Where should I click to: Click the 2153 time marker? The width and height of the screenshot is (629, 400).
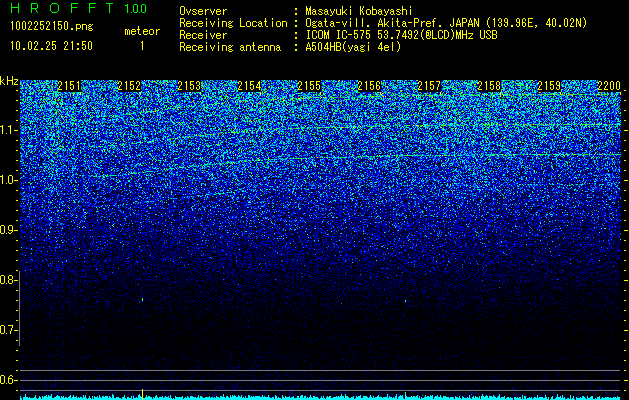point(189,86)
